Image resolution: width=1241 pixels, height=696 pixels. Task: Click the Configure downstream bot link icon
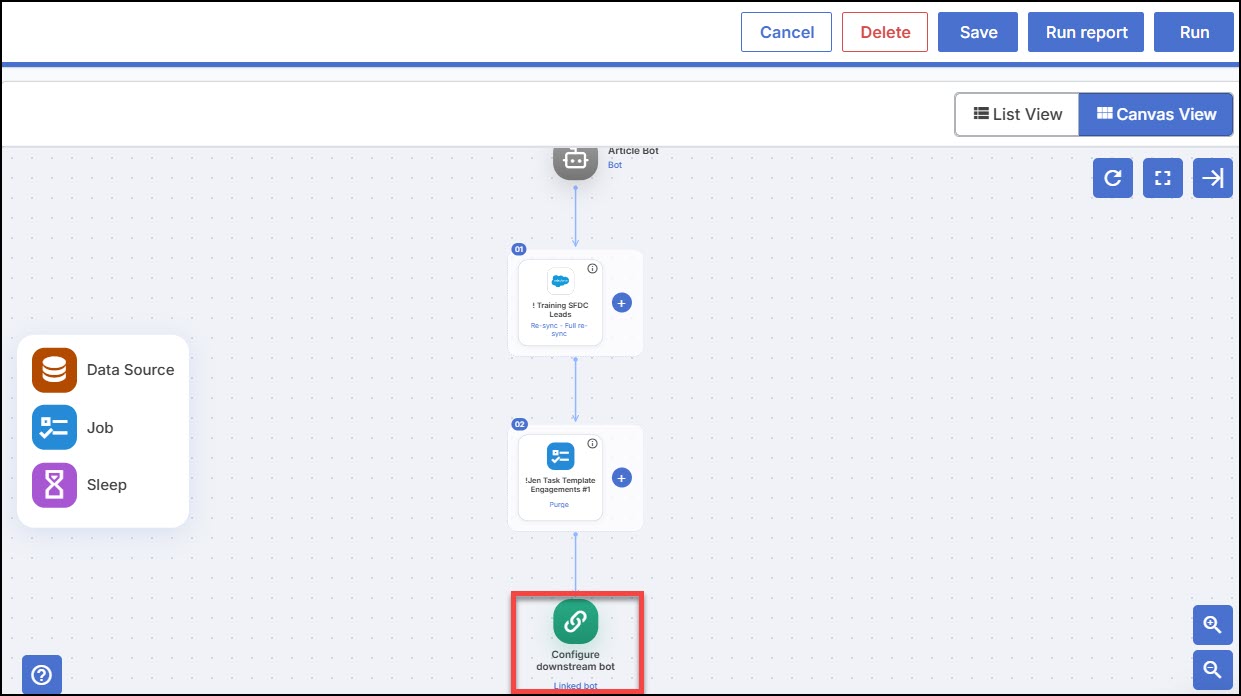[x=575, y=621]
